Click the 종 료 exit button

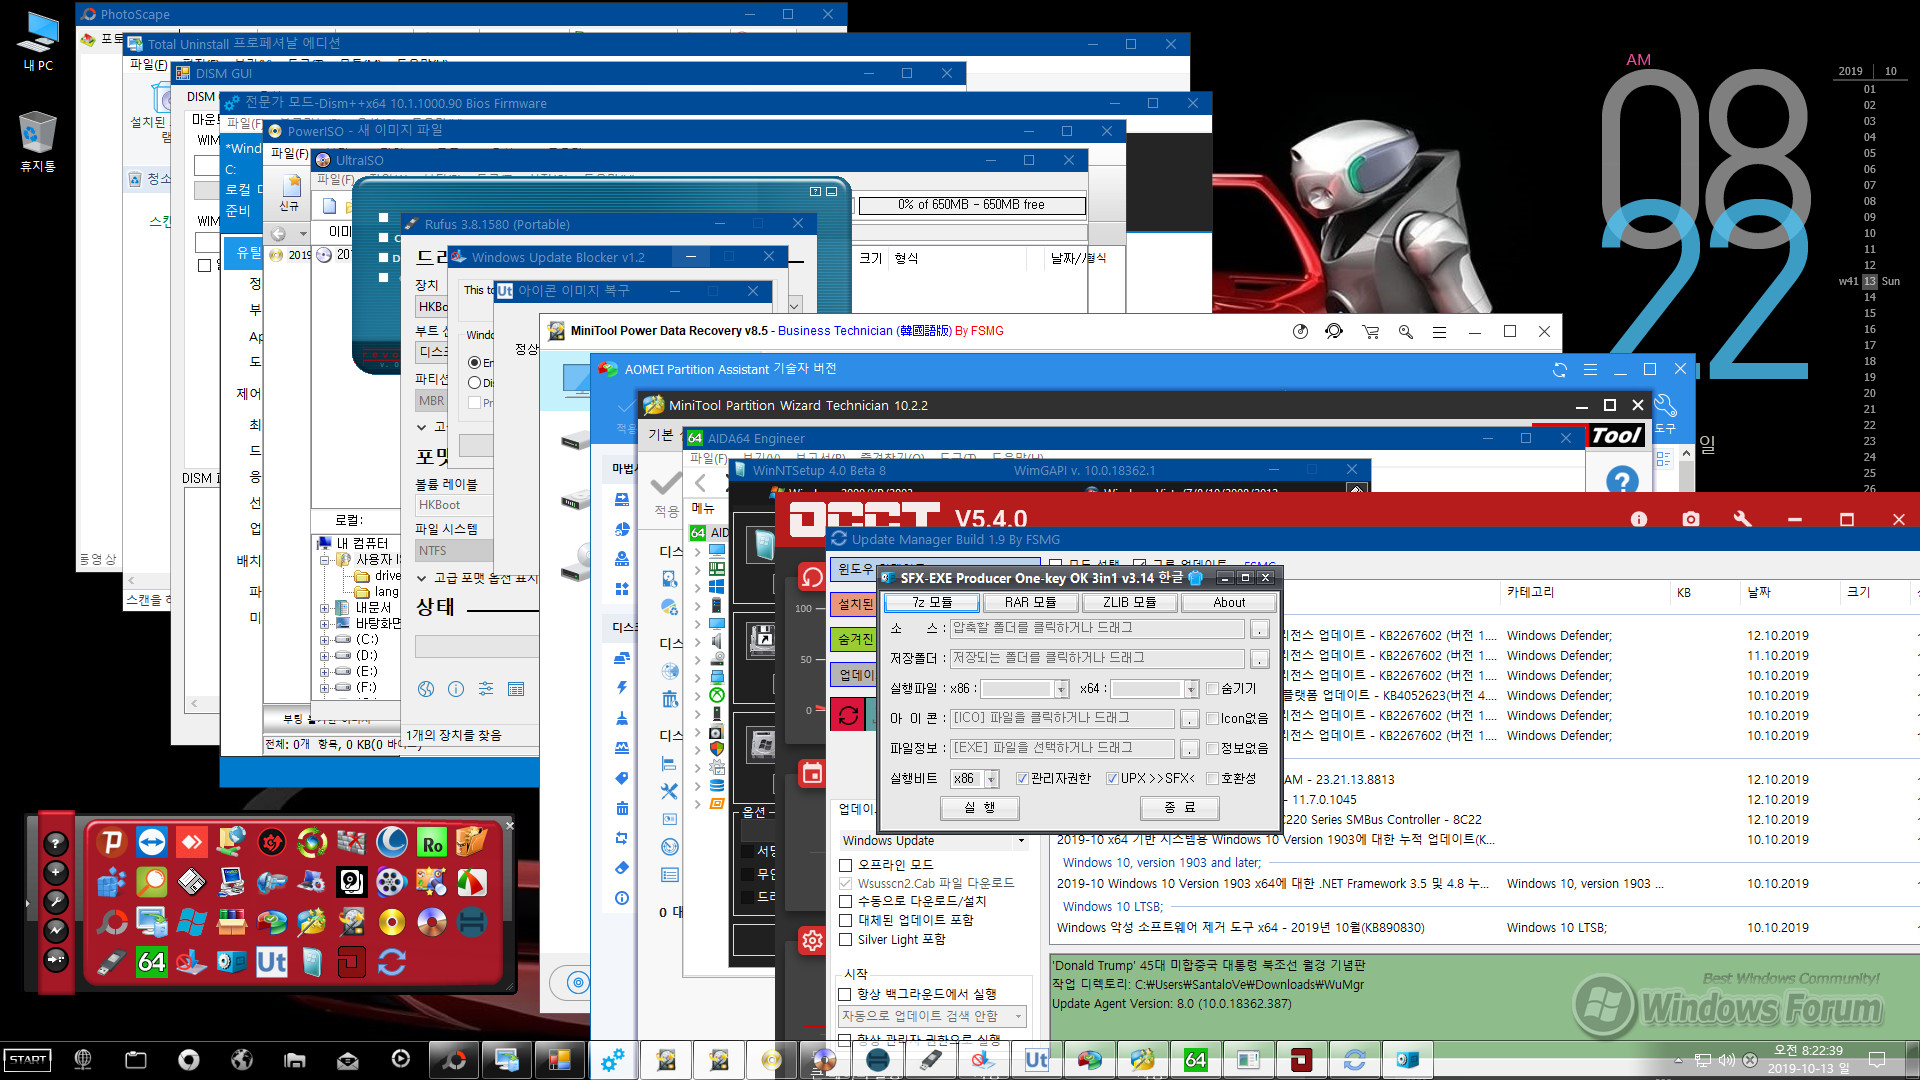(1180, 808)
